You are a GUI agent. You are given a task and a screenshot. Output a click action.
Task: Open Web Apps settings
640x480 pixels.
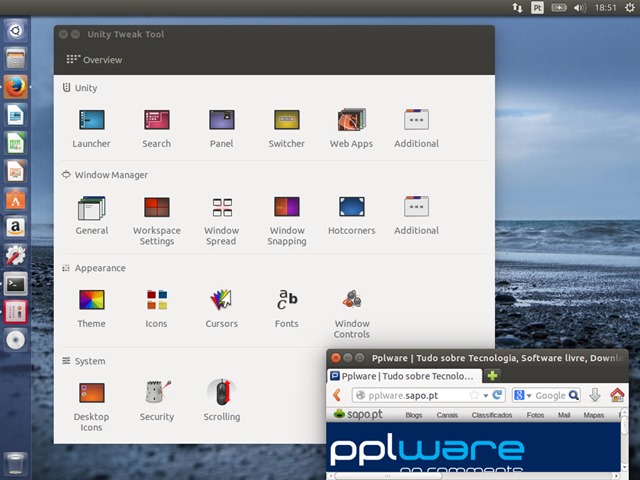[351, 129]
